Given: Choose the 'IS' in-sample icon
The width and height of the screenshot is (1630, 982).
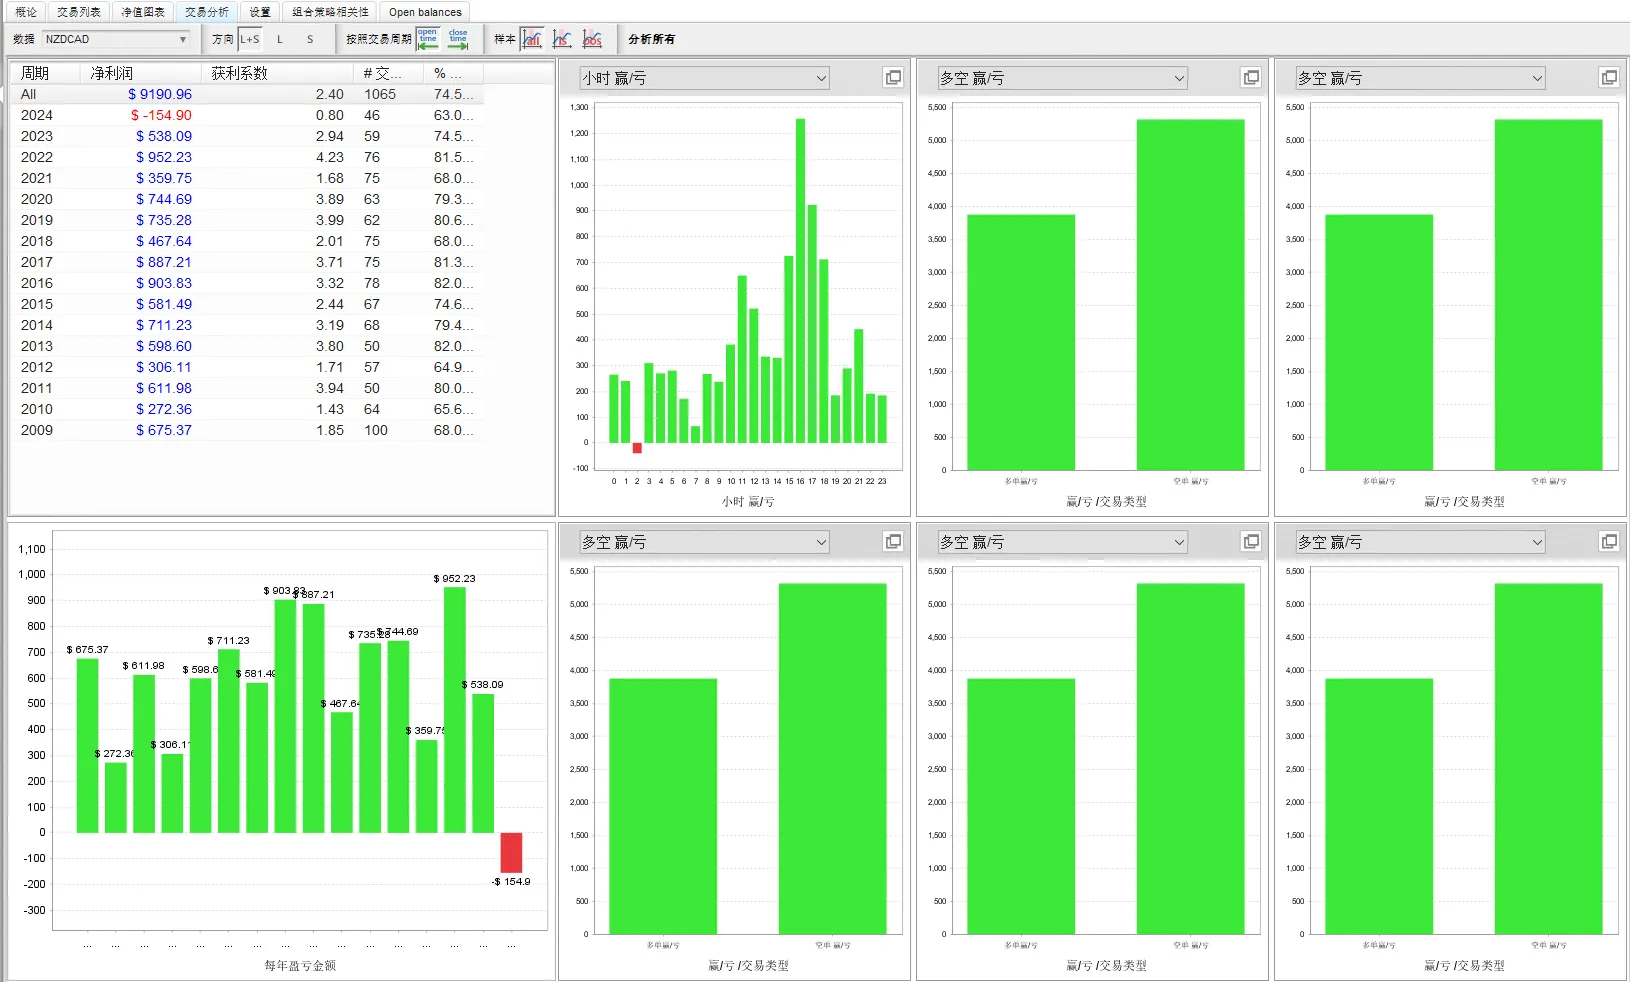Looking at the screenshot, I should click(x=562, y=39).
